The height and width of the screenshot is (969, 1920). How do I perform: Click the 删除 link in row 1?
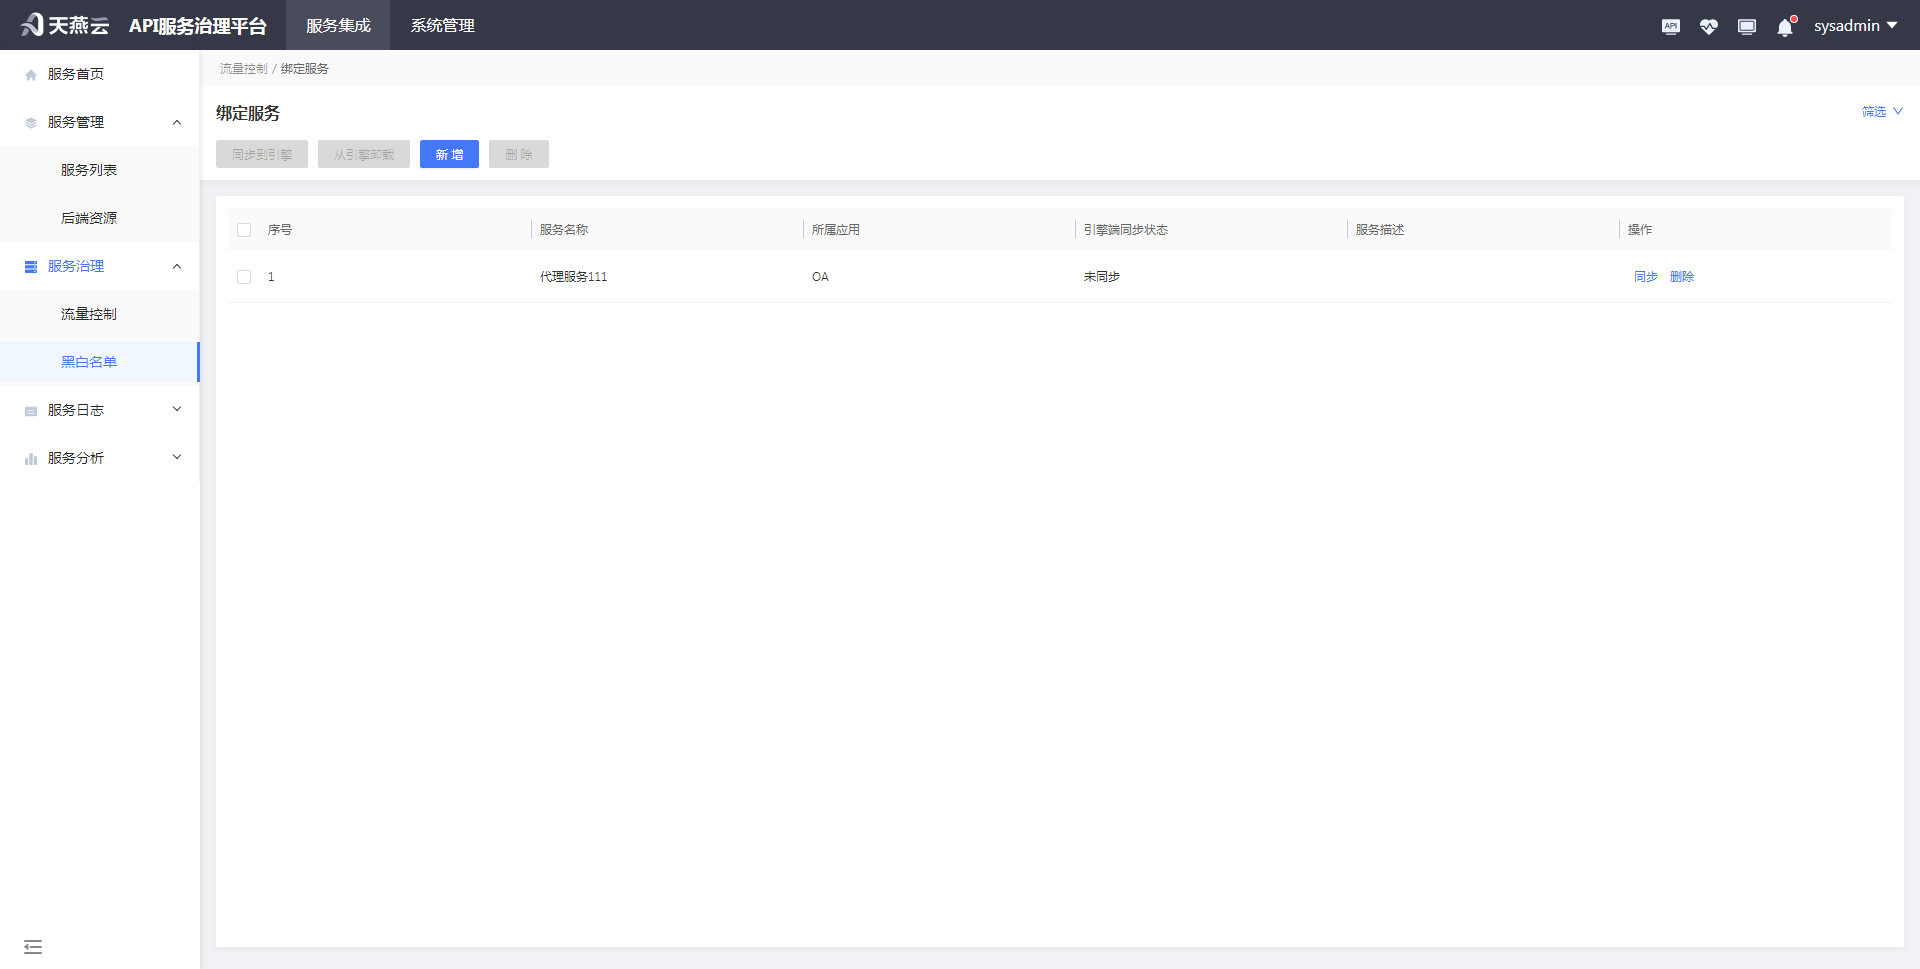click(x=1681, y=277)
